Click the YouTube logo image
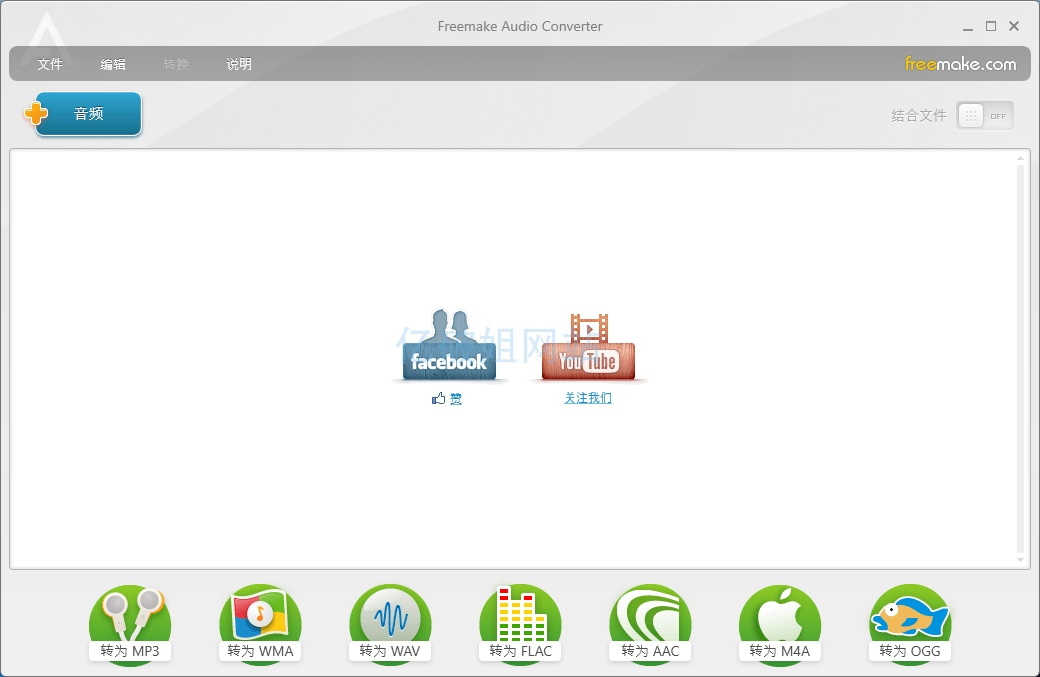 [588, 348]
